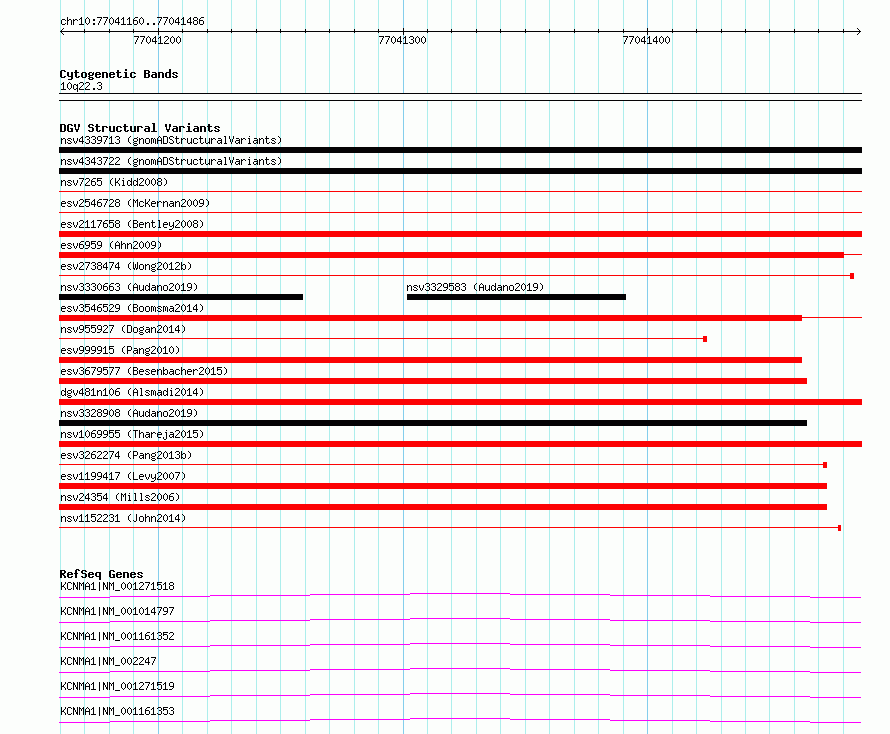Click variant label dgv481n106 (Alsmadi2014)
The width and height of the screenshot is (890, 734).
[132, 392]
